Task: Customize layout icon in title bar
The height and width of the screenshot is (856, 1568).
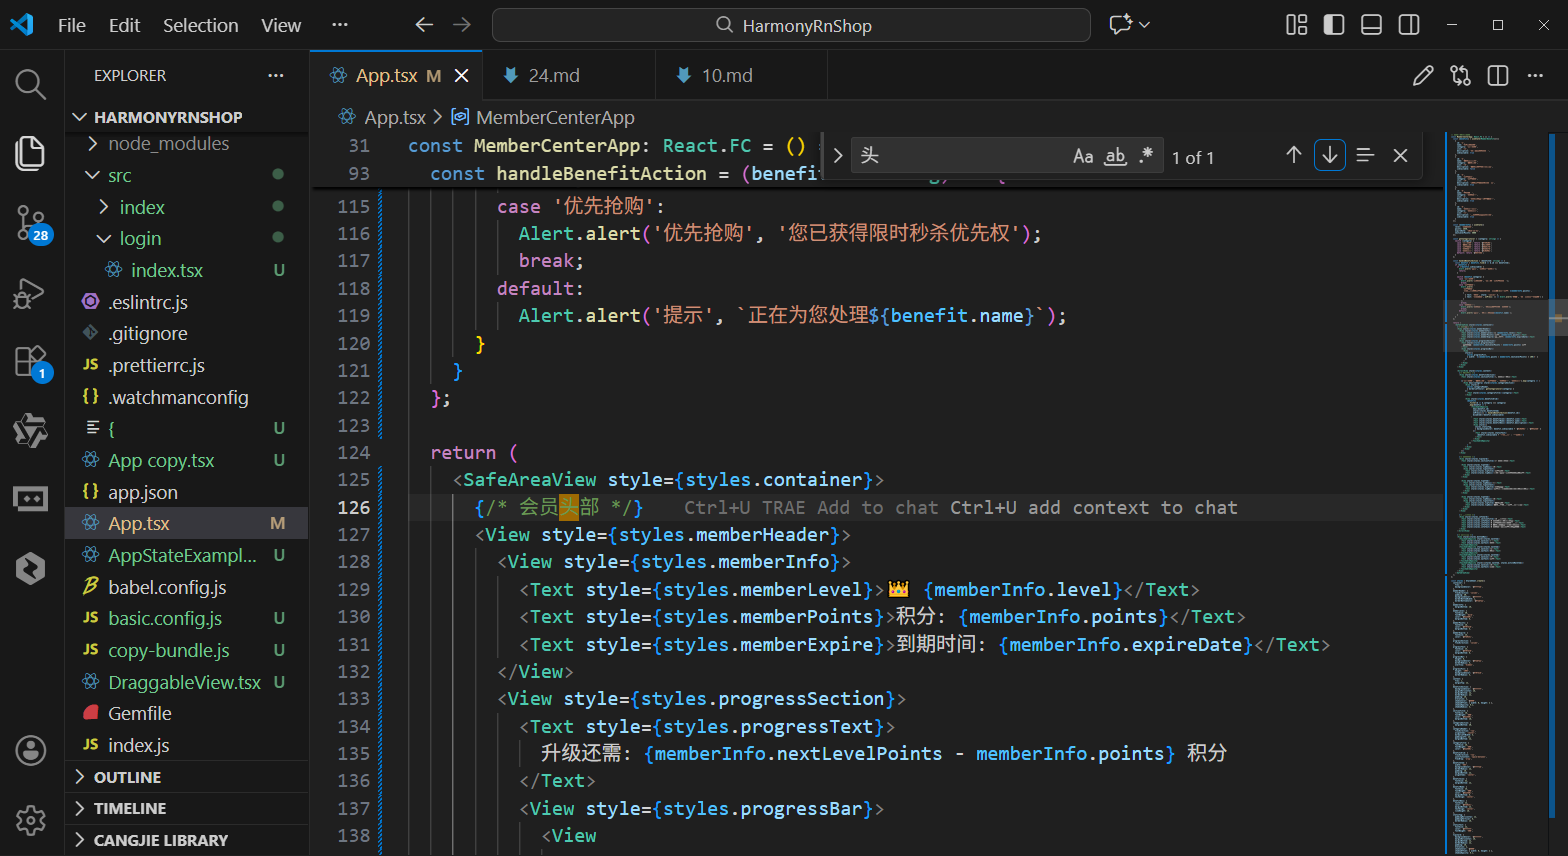Action: (x=1297, y=25)
